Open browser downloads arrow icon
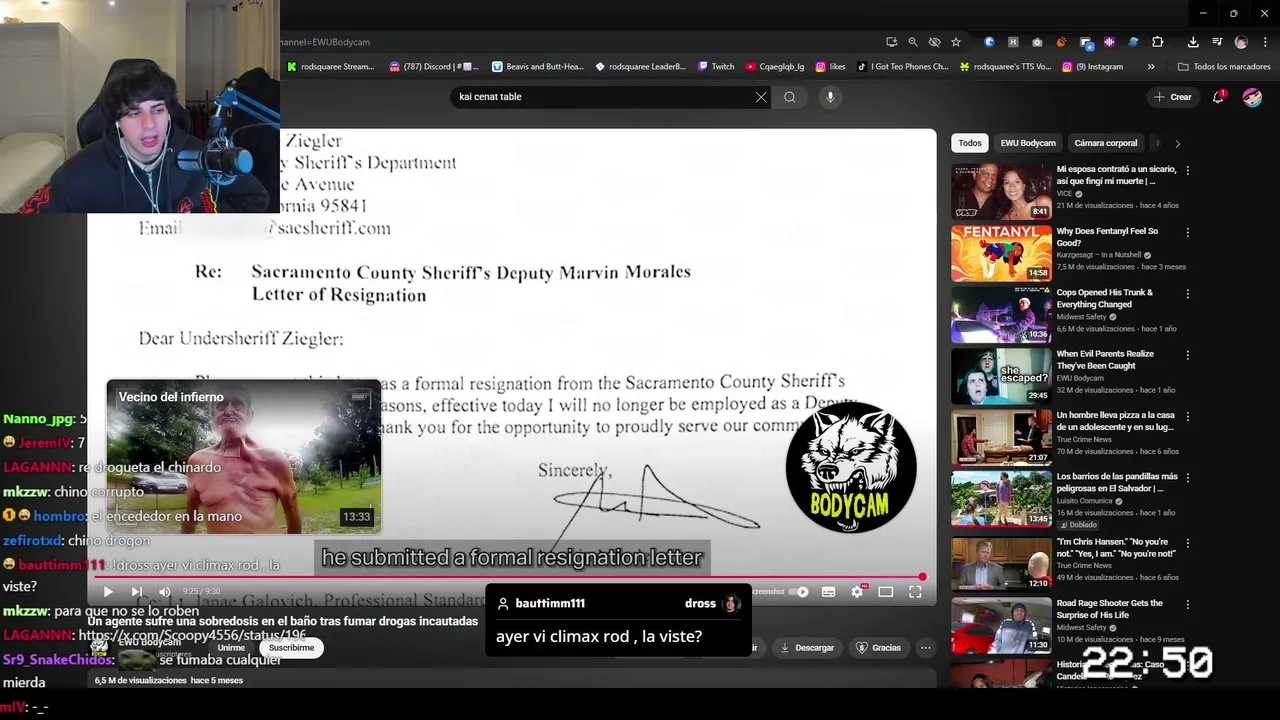 (1193, 42)
